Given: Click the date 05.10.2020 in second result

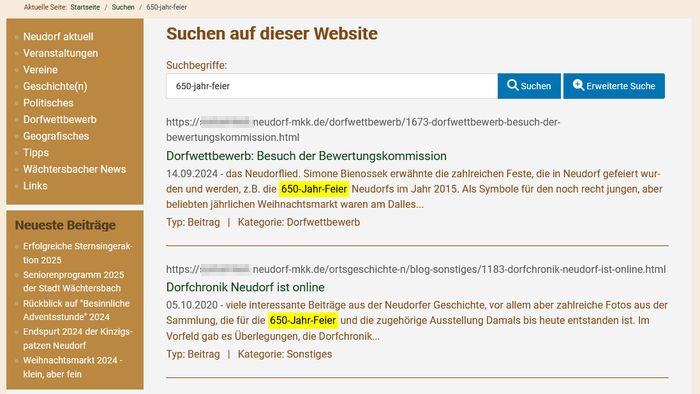Looking at the screenshot, I should 192,305.
